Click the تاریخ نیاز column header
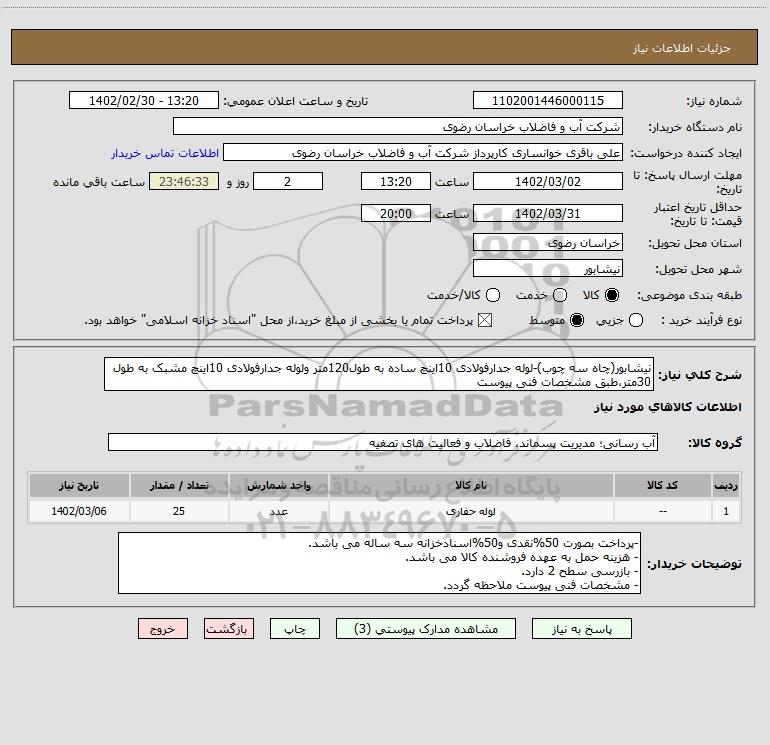770x745 pixels. coord(79,486)
